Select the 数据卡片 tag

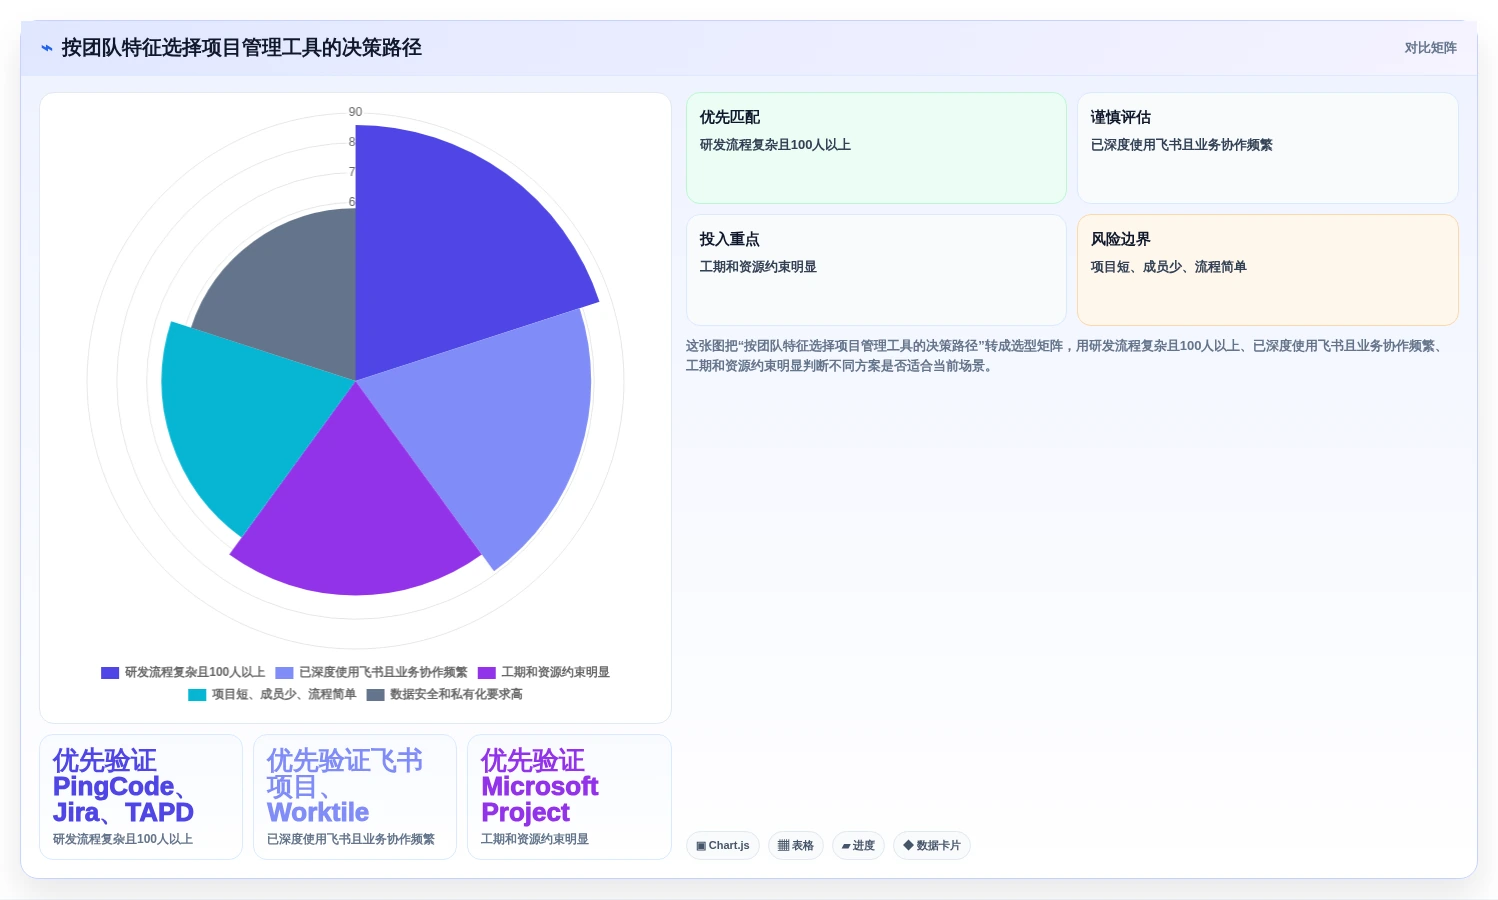click(x=932, y=846)
